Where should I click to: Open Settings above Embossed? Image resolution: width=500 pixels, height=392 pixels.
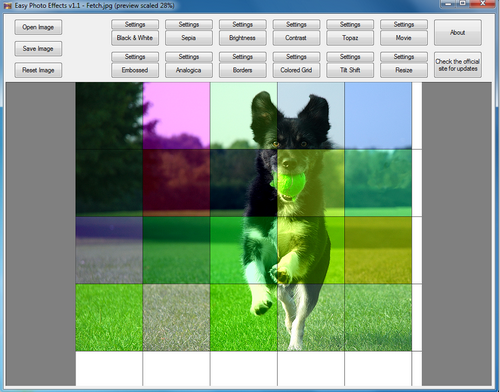click(135, 57)
